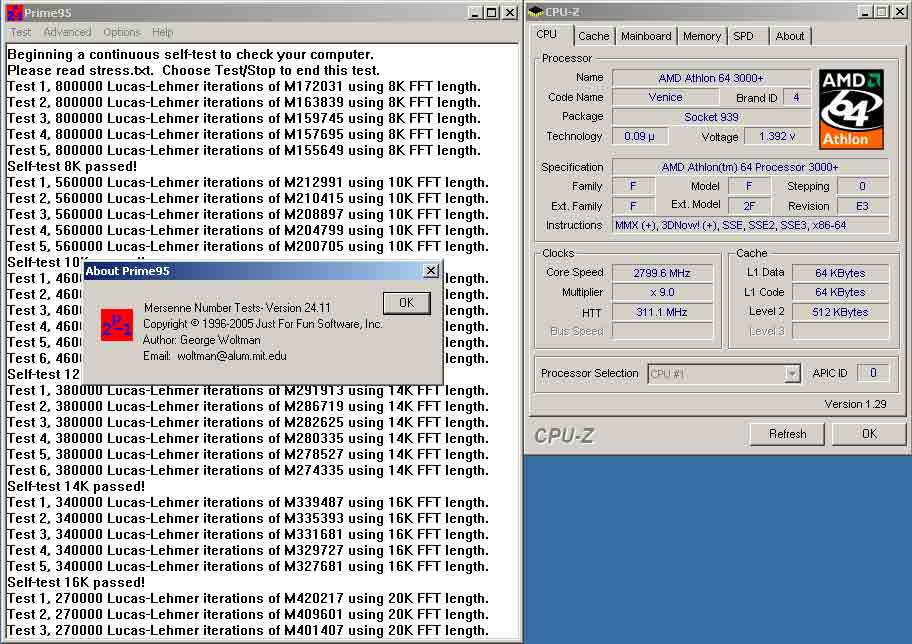Click the empty Level 3 cache field
This screenshot has height=644, width=912.
click(x=840, y=331)
